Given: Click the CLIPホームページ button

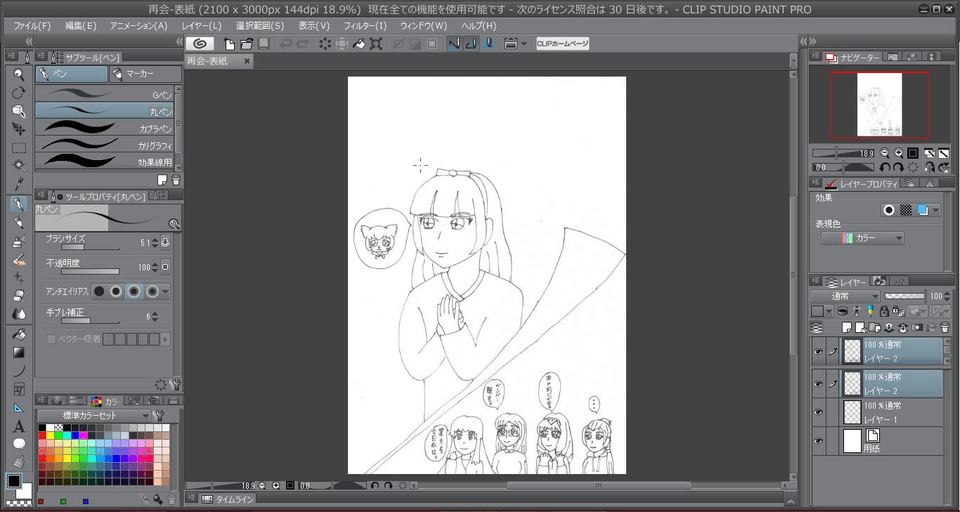Looking at the screenshot, I should tap(562, 44).
